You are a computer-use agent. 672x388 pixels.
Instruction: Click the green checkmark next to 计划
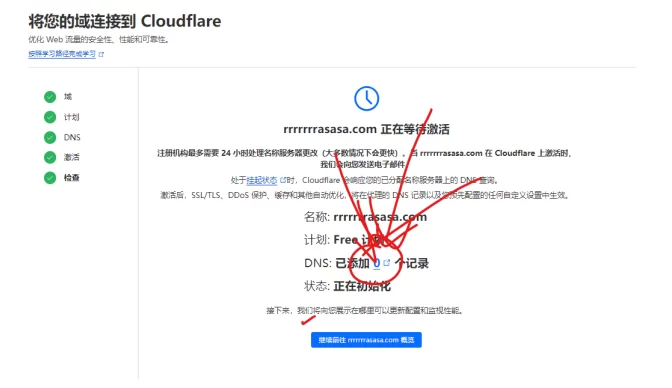(x=50, y=117)
